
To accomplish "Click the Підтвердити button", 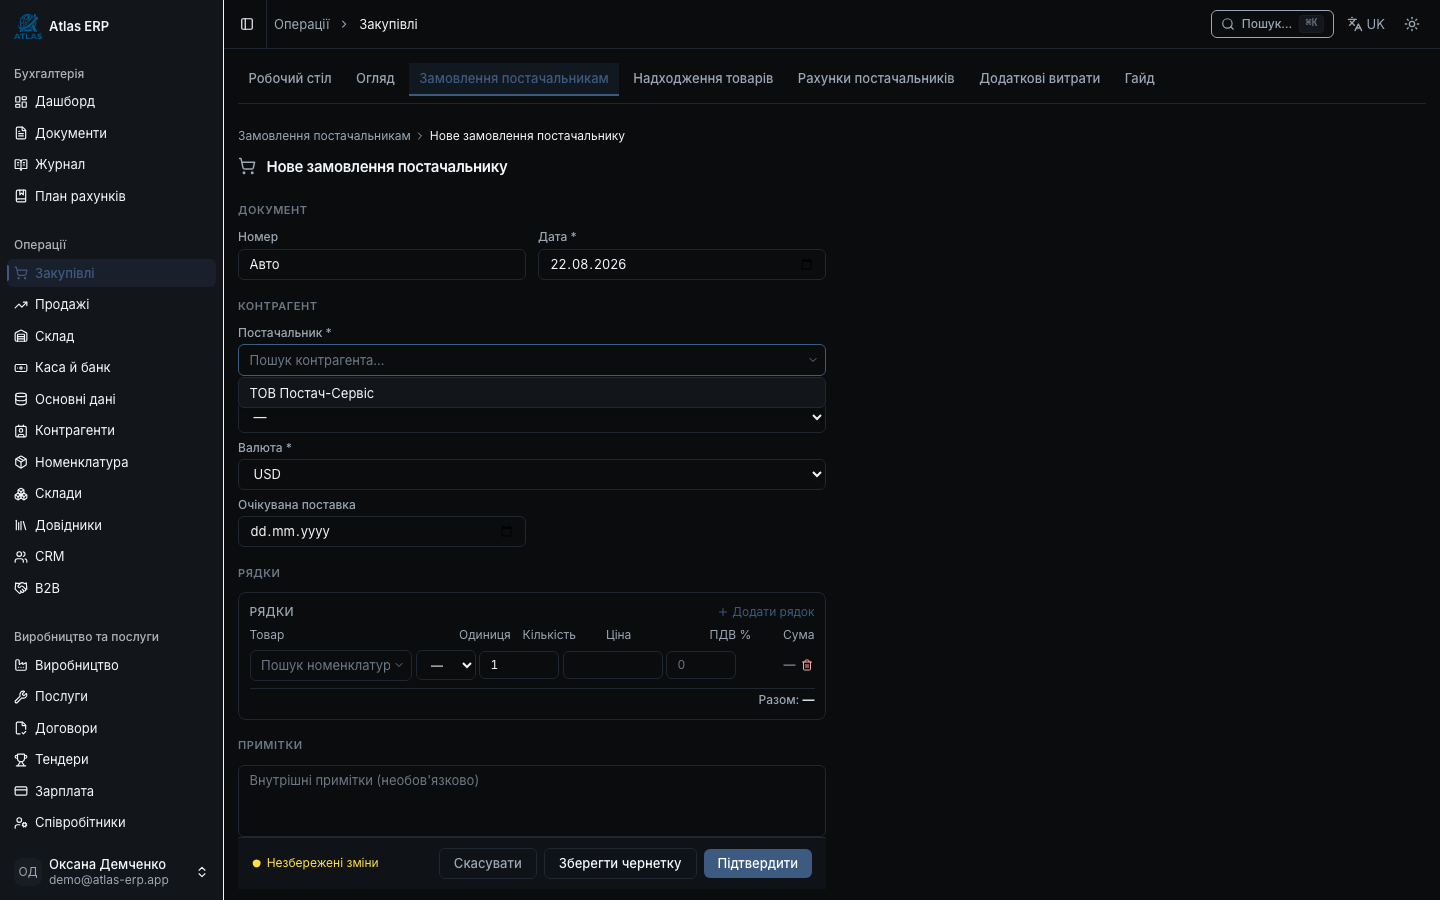I will [758, 863].
